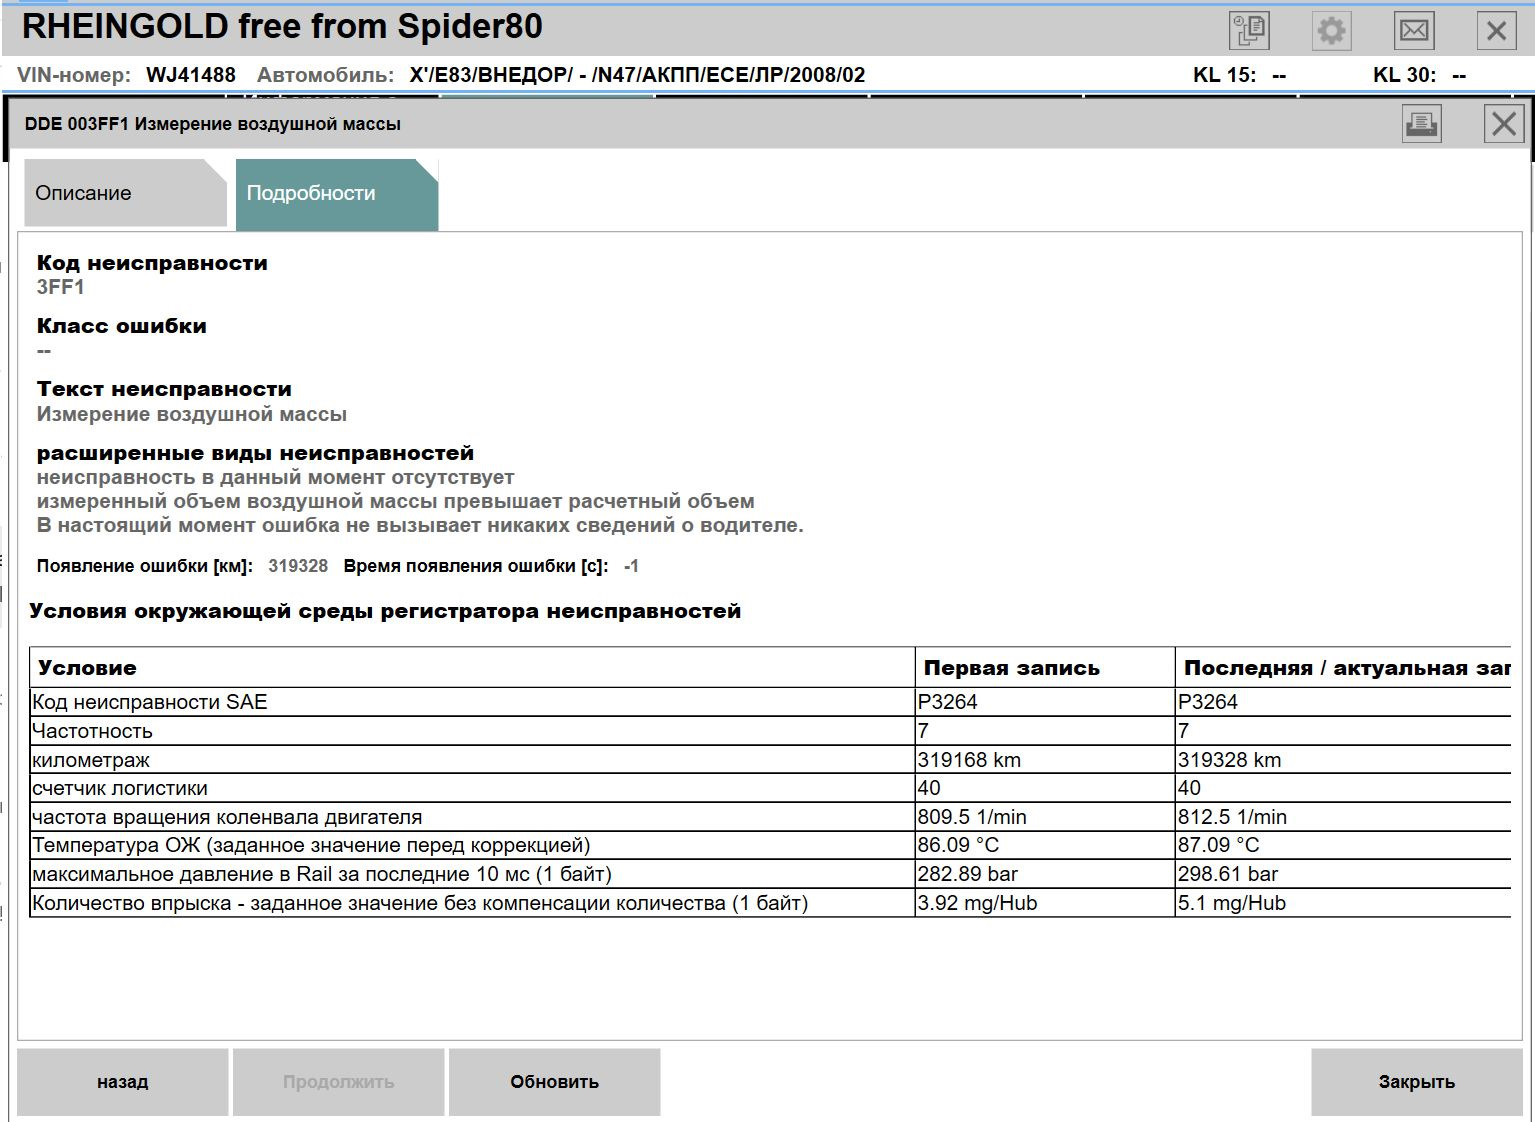
Task: Select the максимальное давление в Rail row
Action: [x=770, y=874]
